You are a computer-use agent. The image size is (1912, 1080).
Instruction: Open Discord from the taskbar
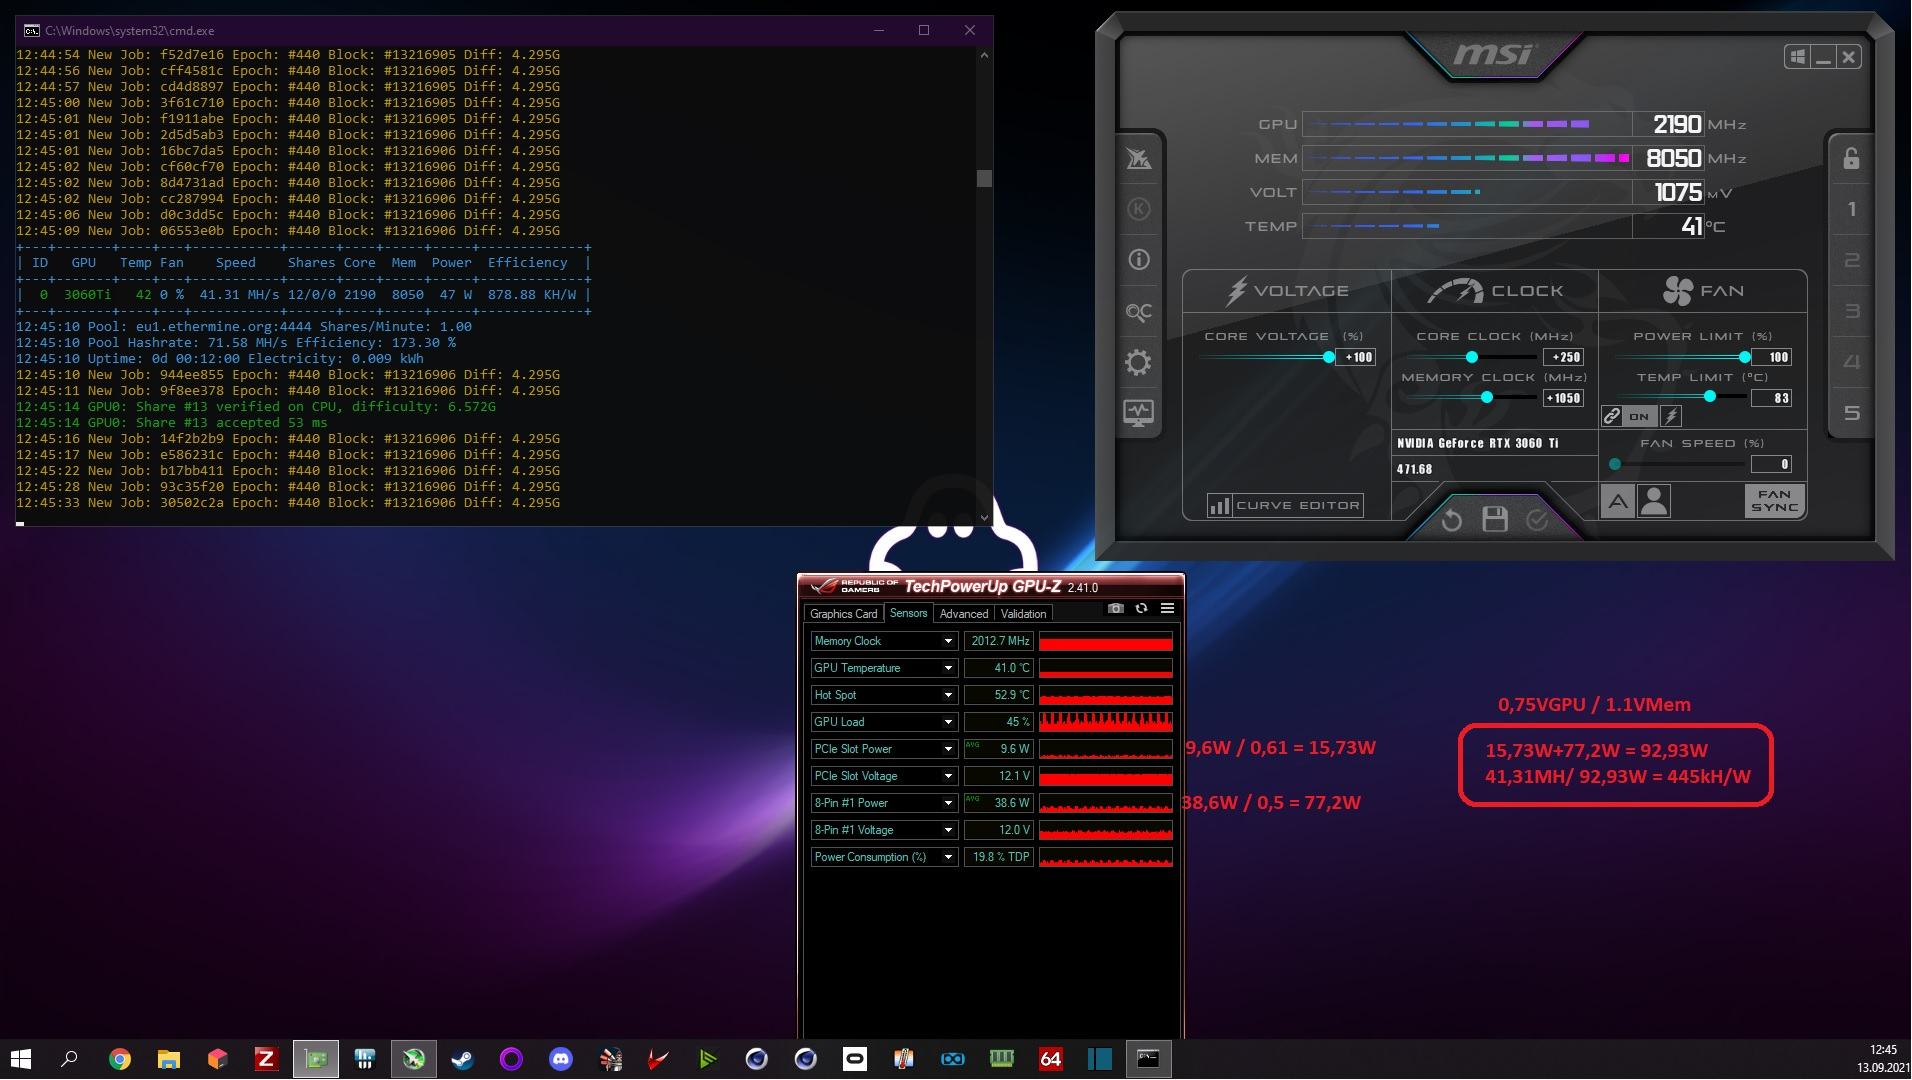coord(560,1059)
